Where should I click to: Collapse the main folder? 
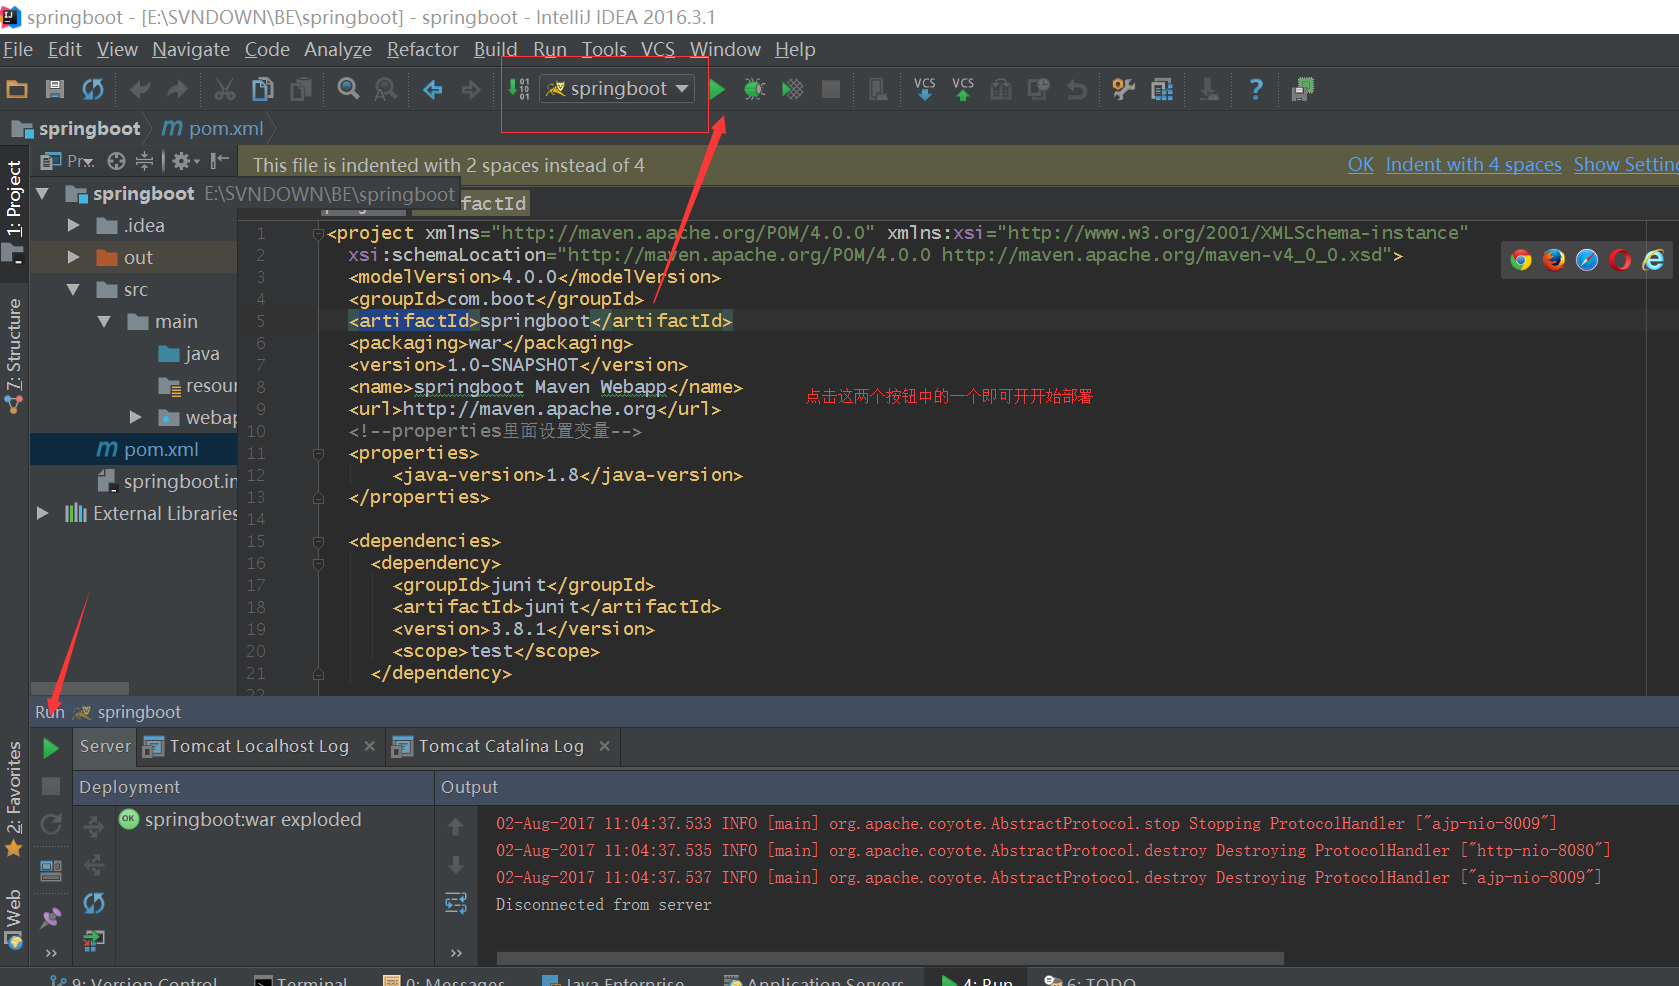click(104, 321)
